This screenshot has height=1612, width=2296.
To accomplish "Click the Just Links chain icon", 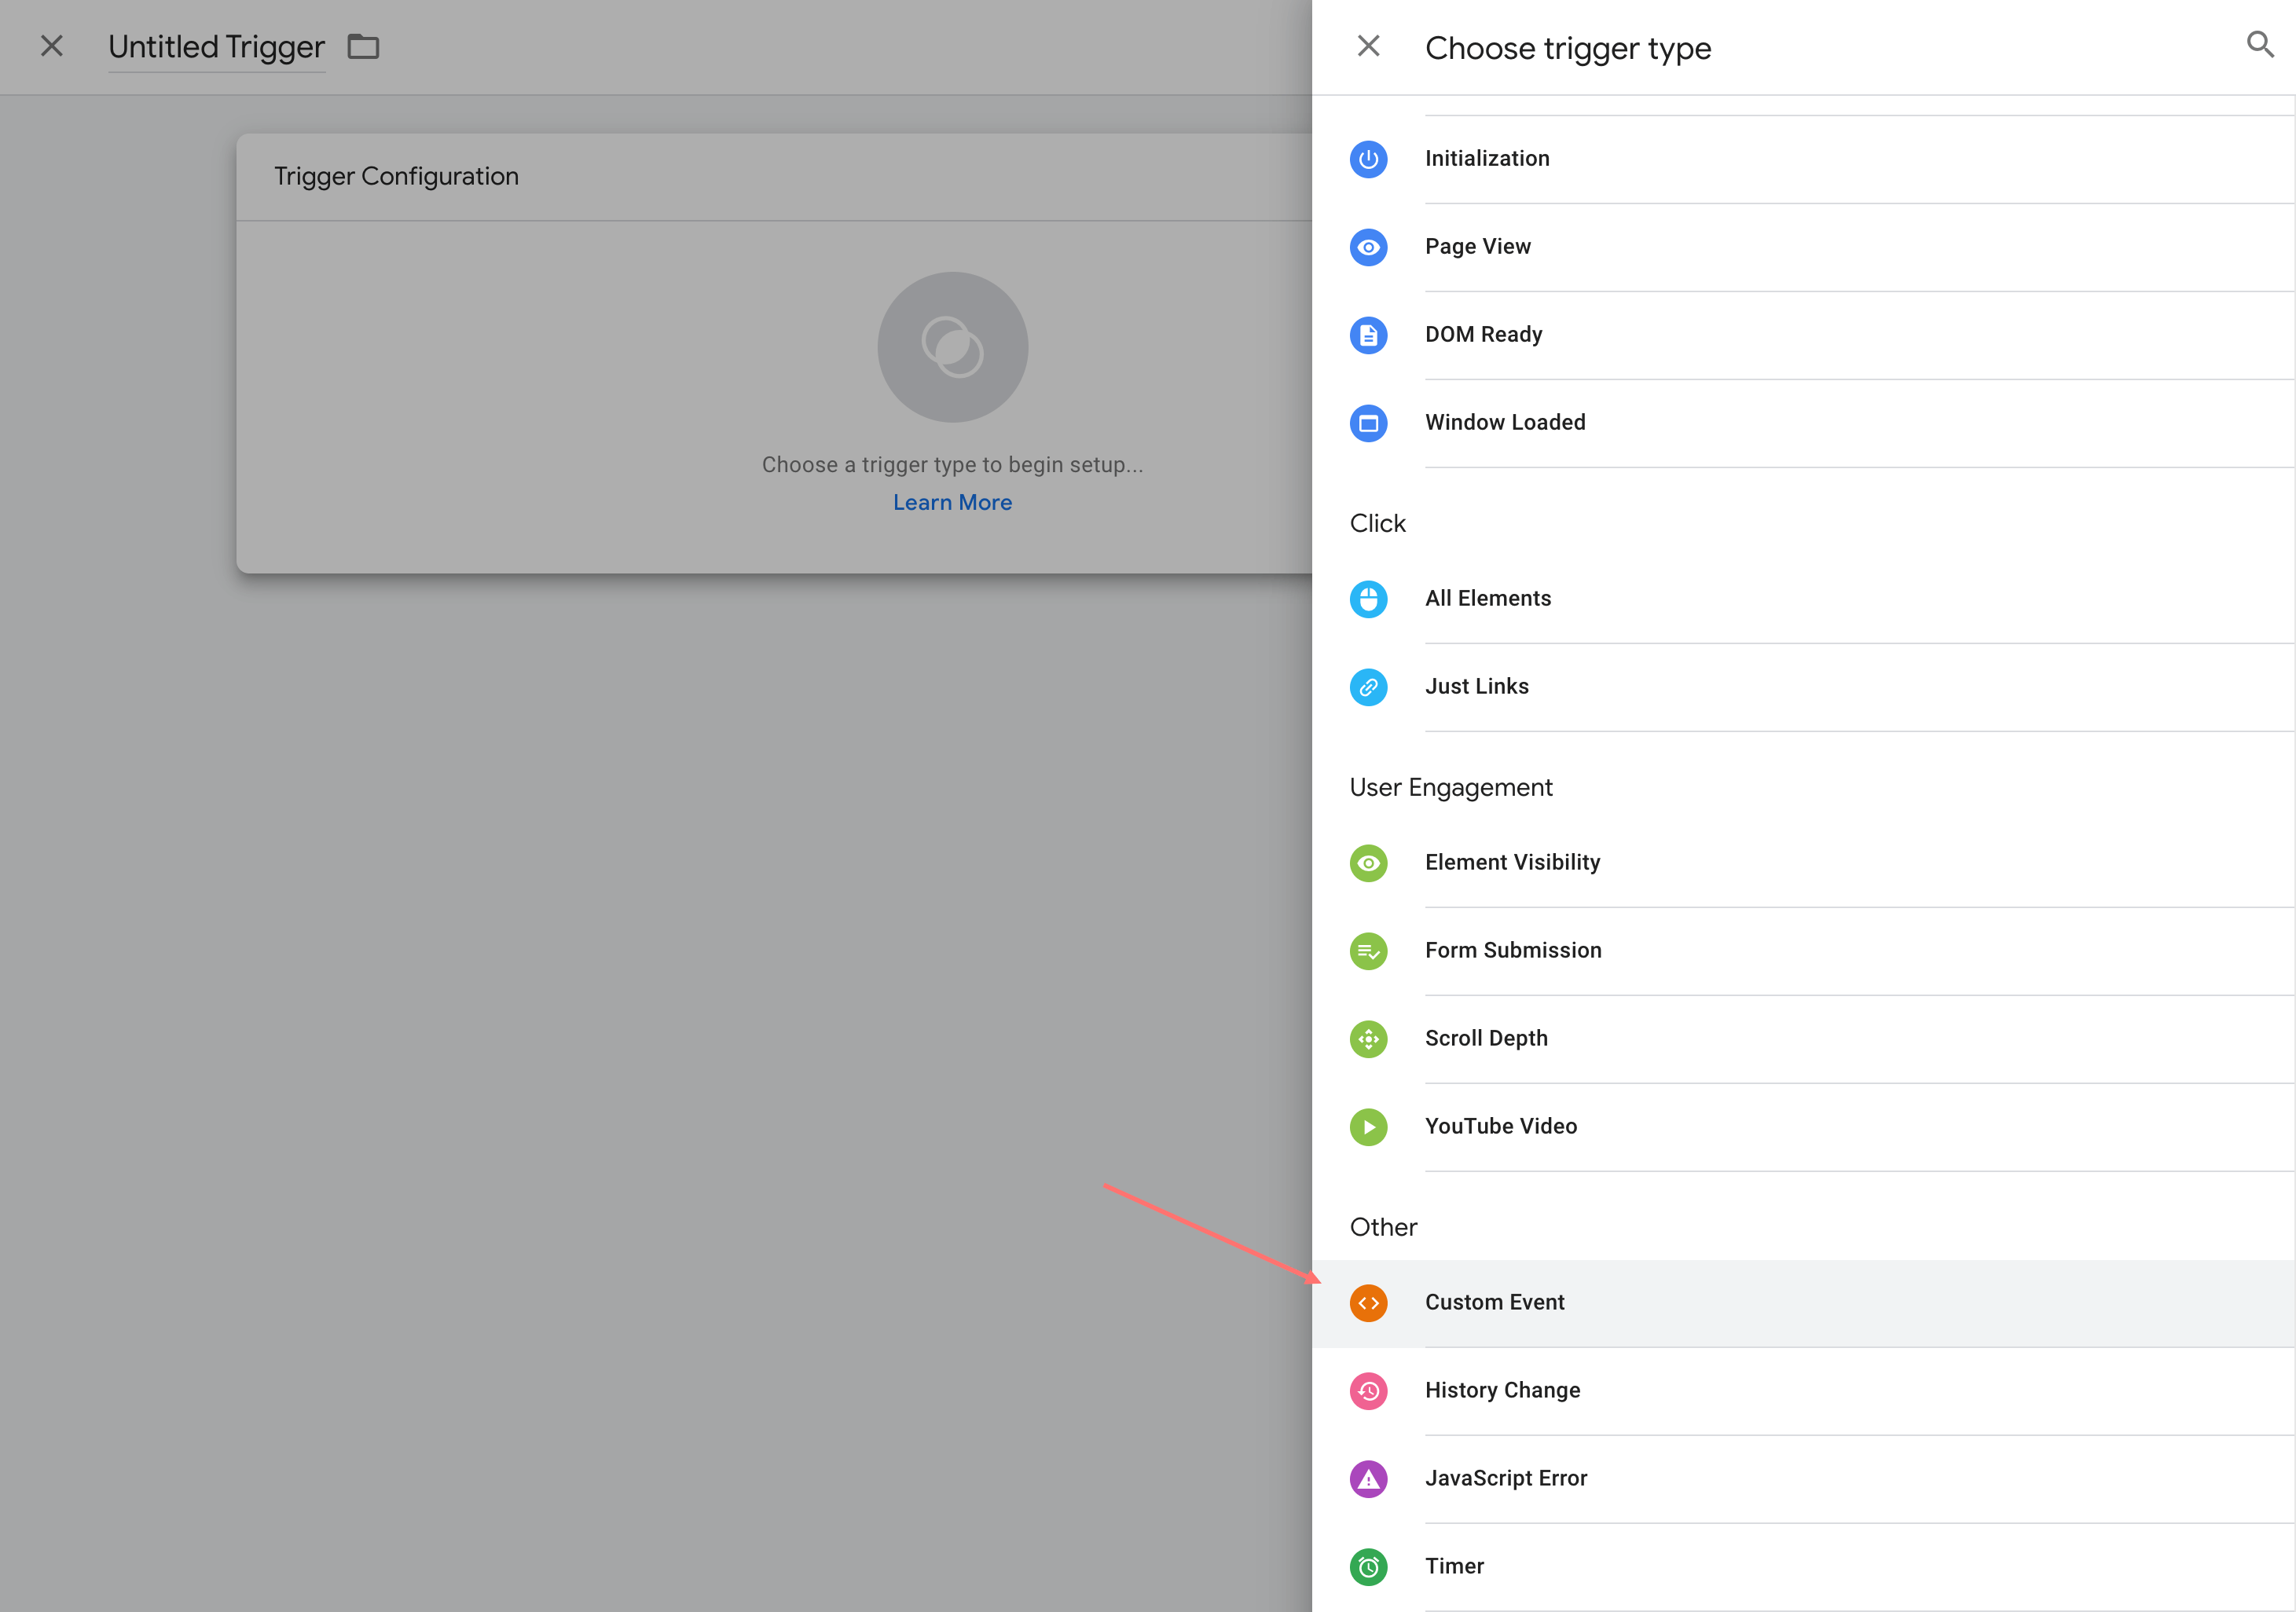I will point(1368,687).
